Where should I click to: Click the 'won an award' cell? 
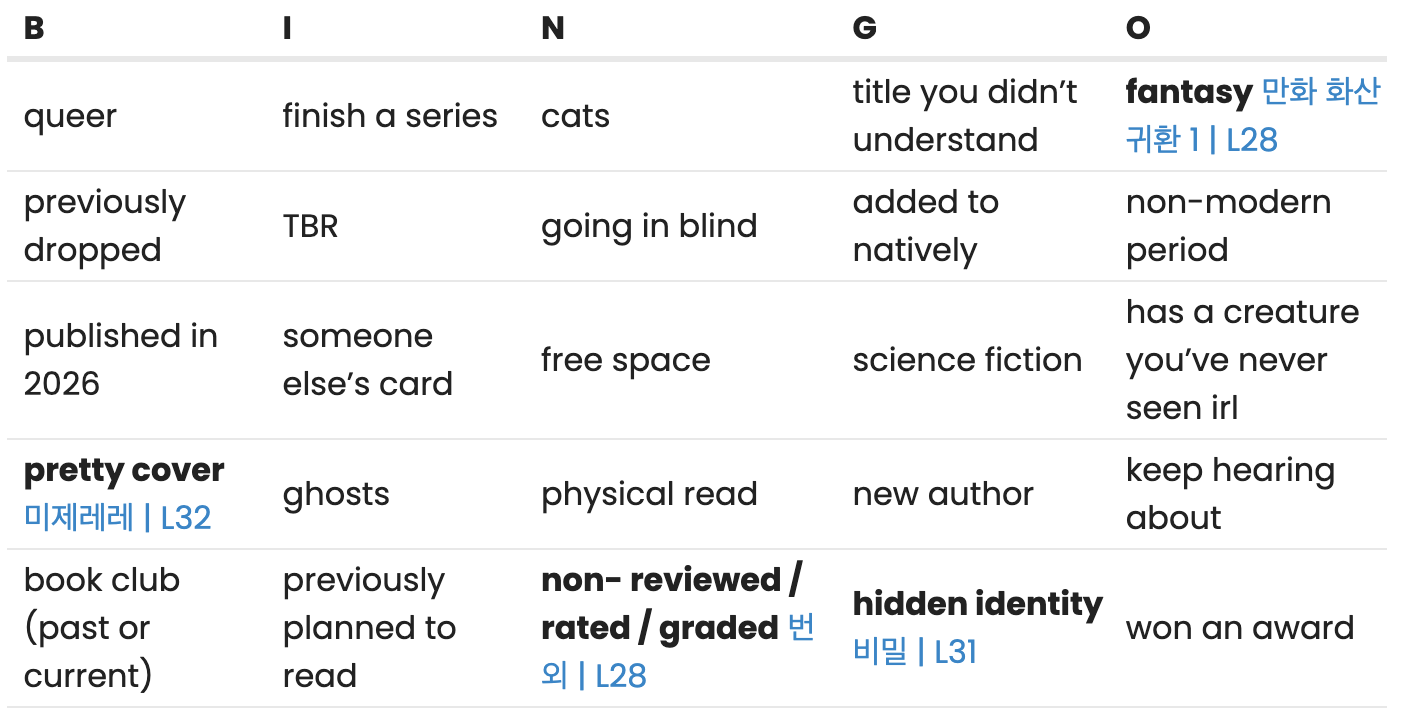coord(1239,628)
